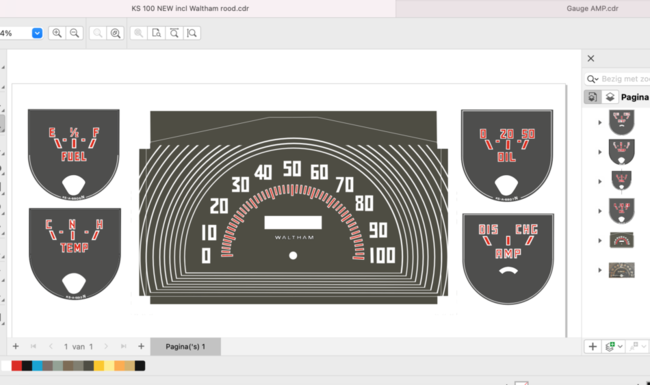Expand the speedometer photo object row
The width and height of the screenshot is (650, 385).
click(600, 270)
